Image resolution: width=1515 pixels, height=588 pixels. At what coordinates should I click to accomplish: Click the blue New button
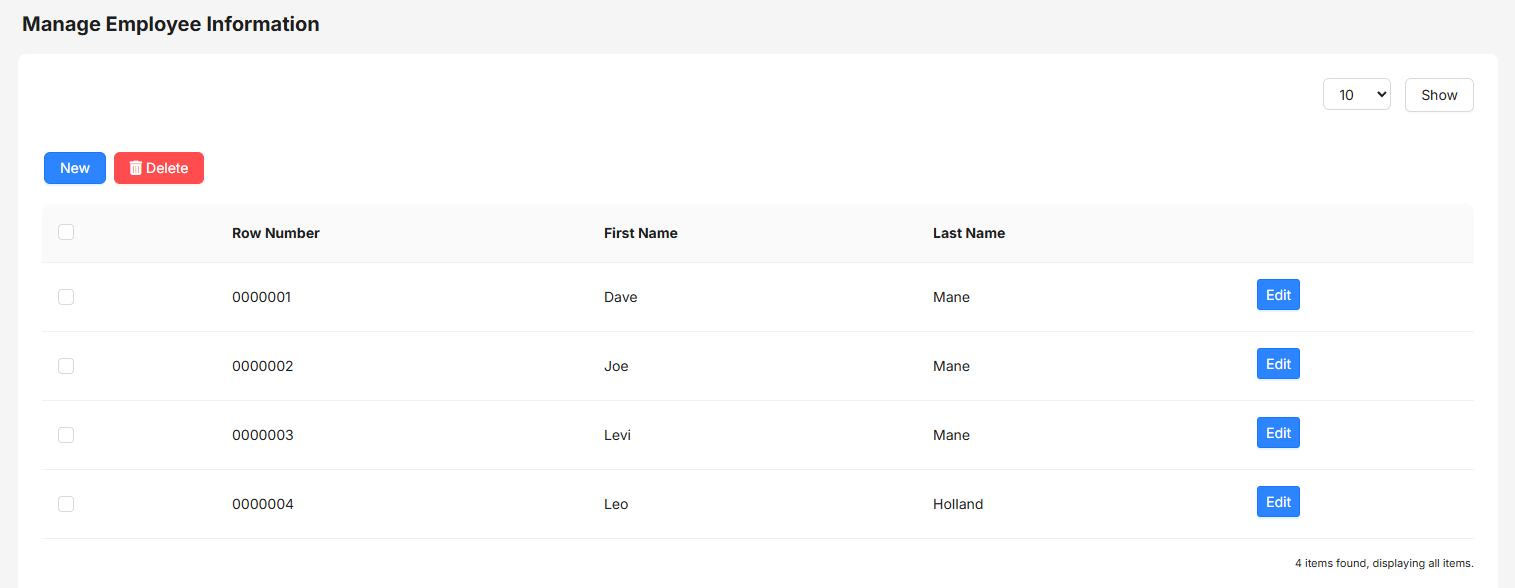[75, 168]
